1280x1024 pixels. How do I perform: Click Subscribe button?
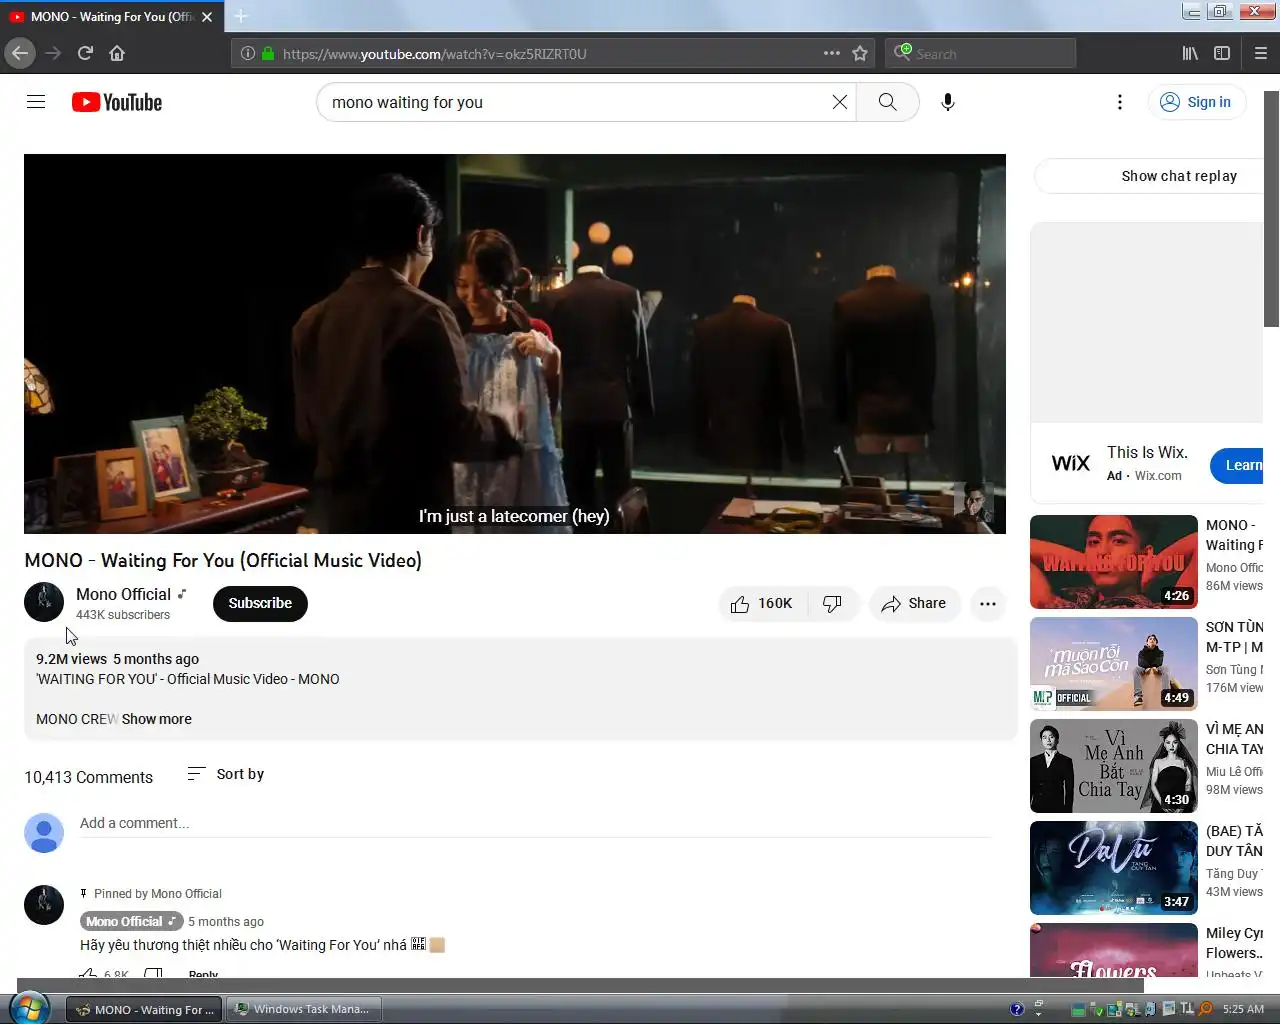pyautogui.click(x=260, y=603)
